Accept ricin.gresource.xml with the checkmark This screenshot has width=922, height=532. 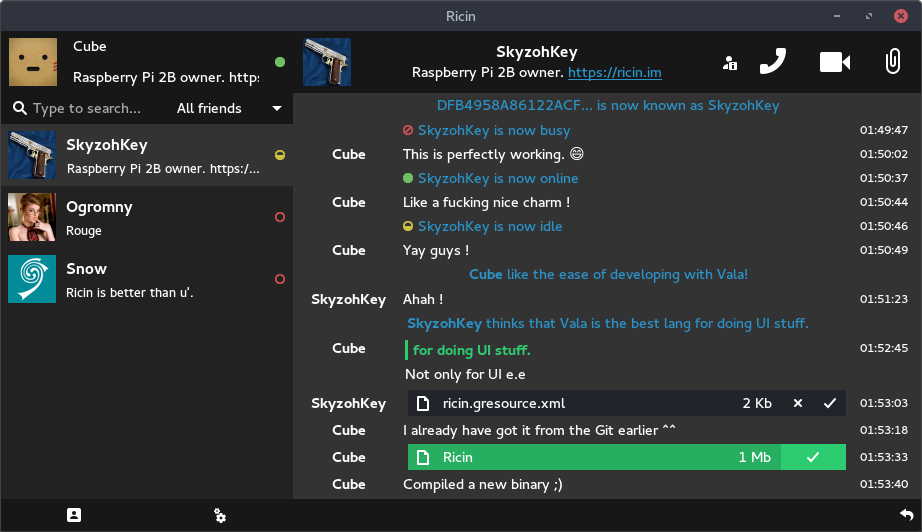[x=829, y=403]
